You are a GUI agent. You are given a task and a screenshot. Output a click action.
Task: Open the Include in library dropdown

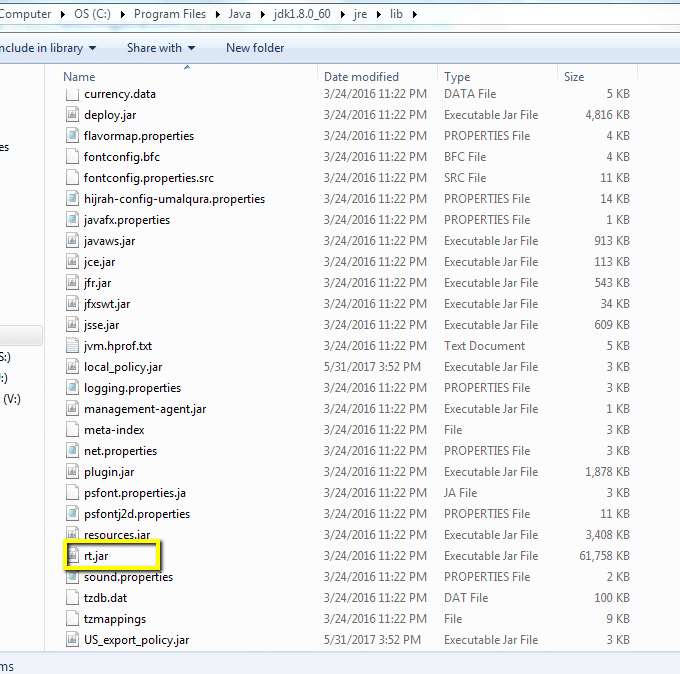48,48
